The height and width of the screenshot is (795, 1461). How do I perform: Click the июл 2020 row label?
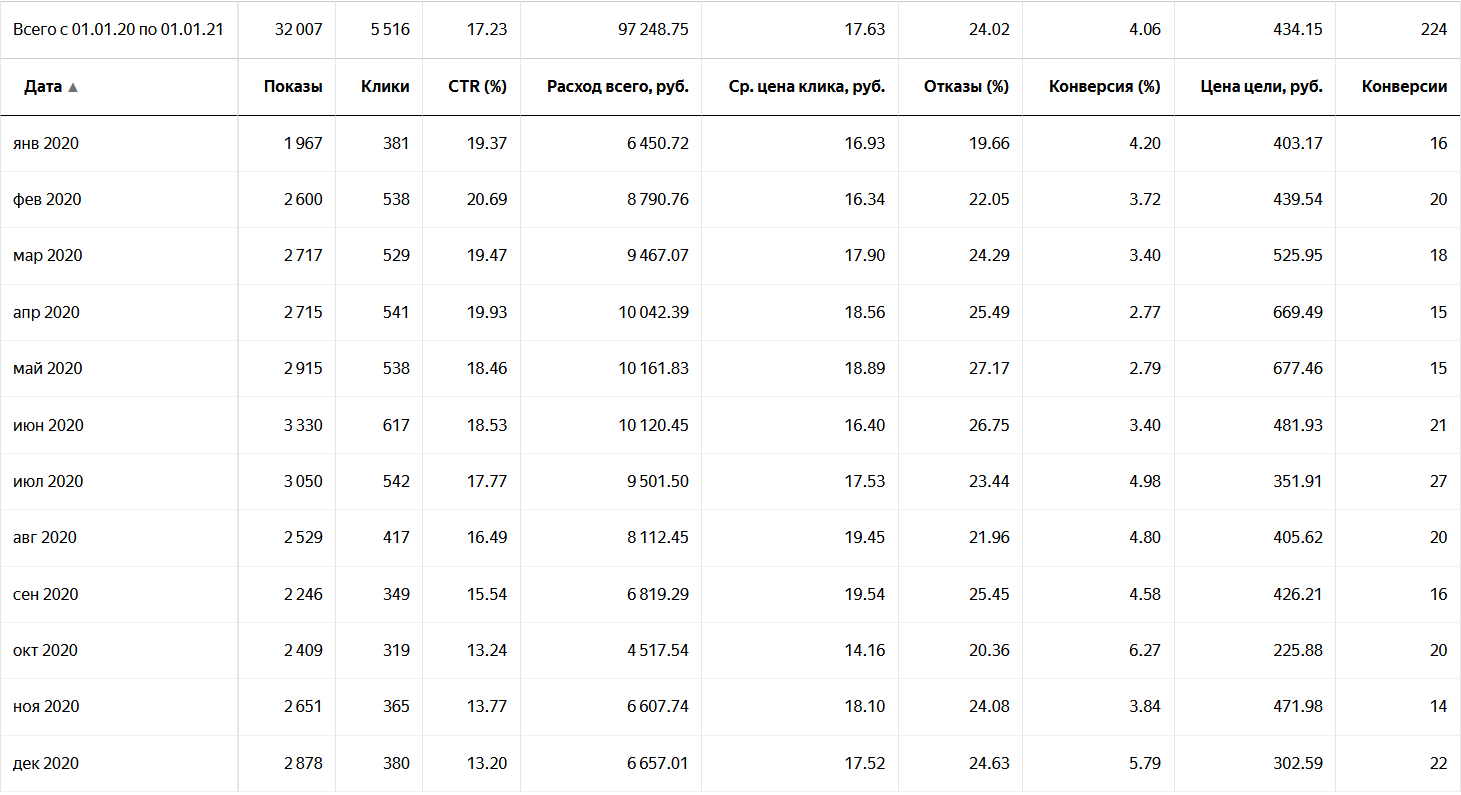[x=48, y=482]
